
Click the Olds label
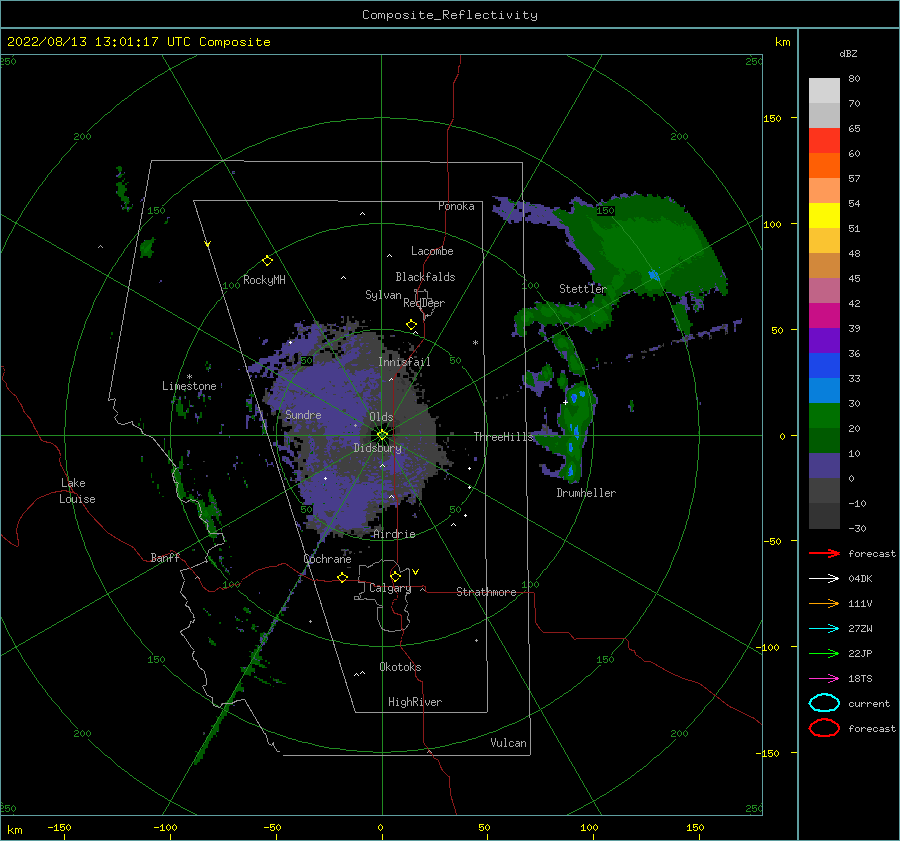coord(381,417)
